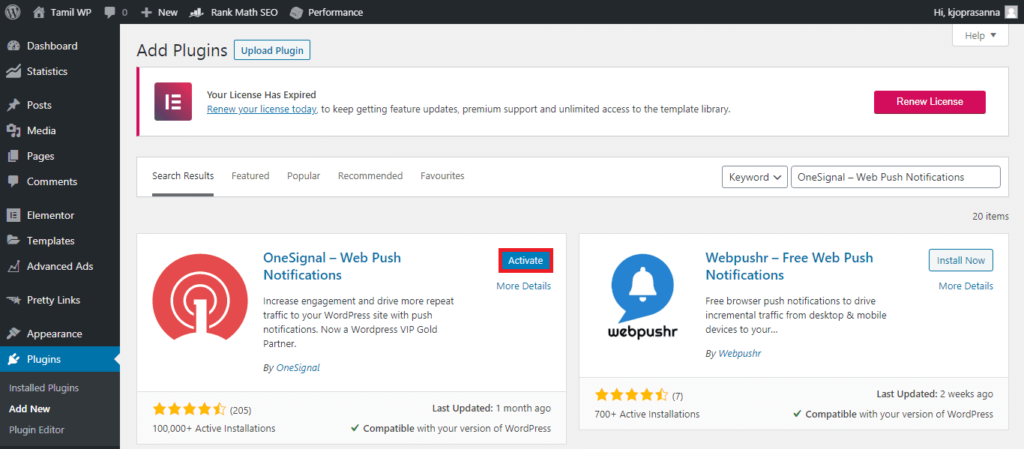Click the OneSignal plugin logo
This screenshot has height=449, width=1024.
point(200,296)
